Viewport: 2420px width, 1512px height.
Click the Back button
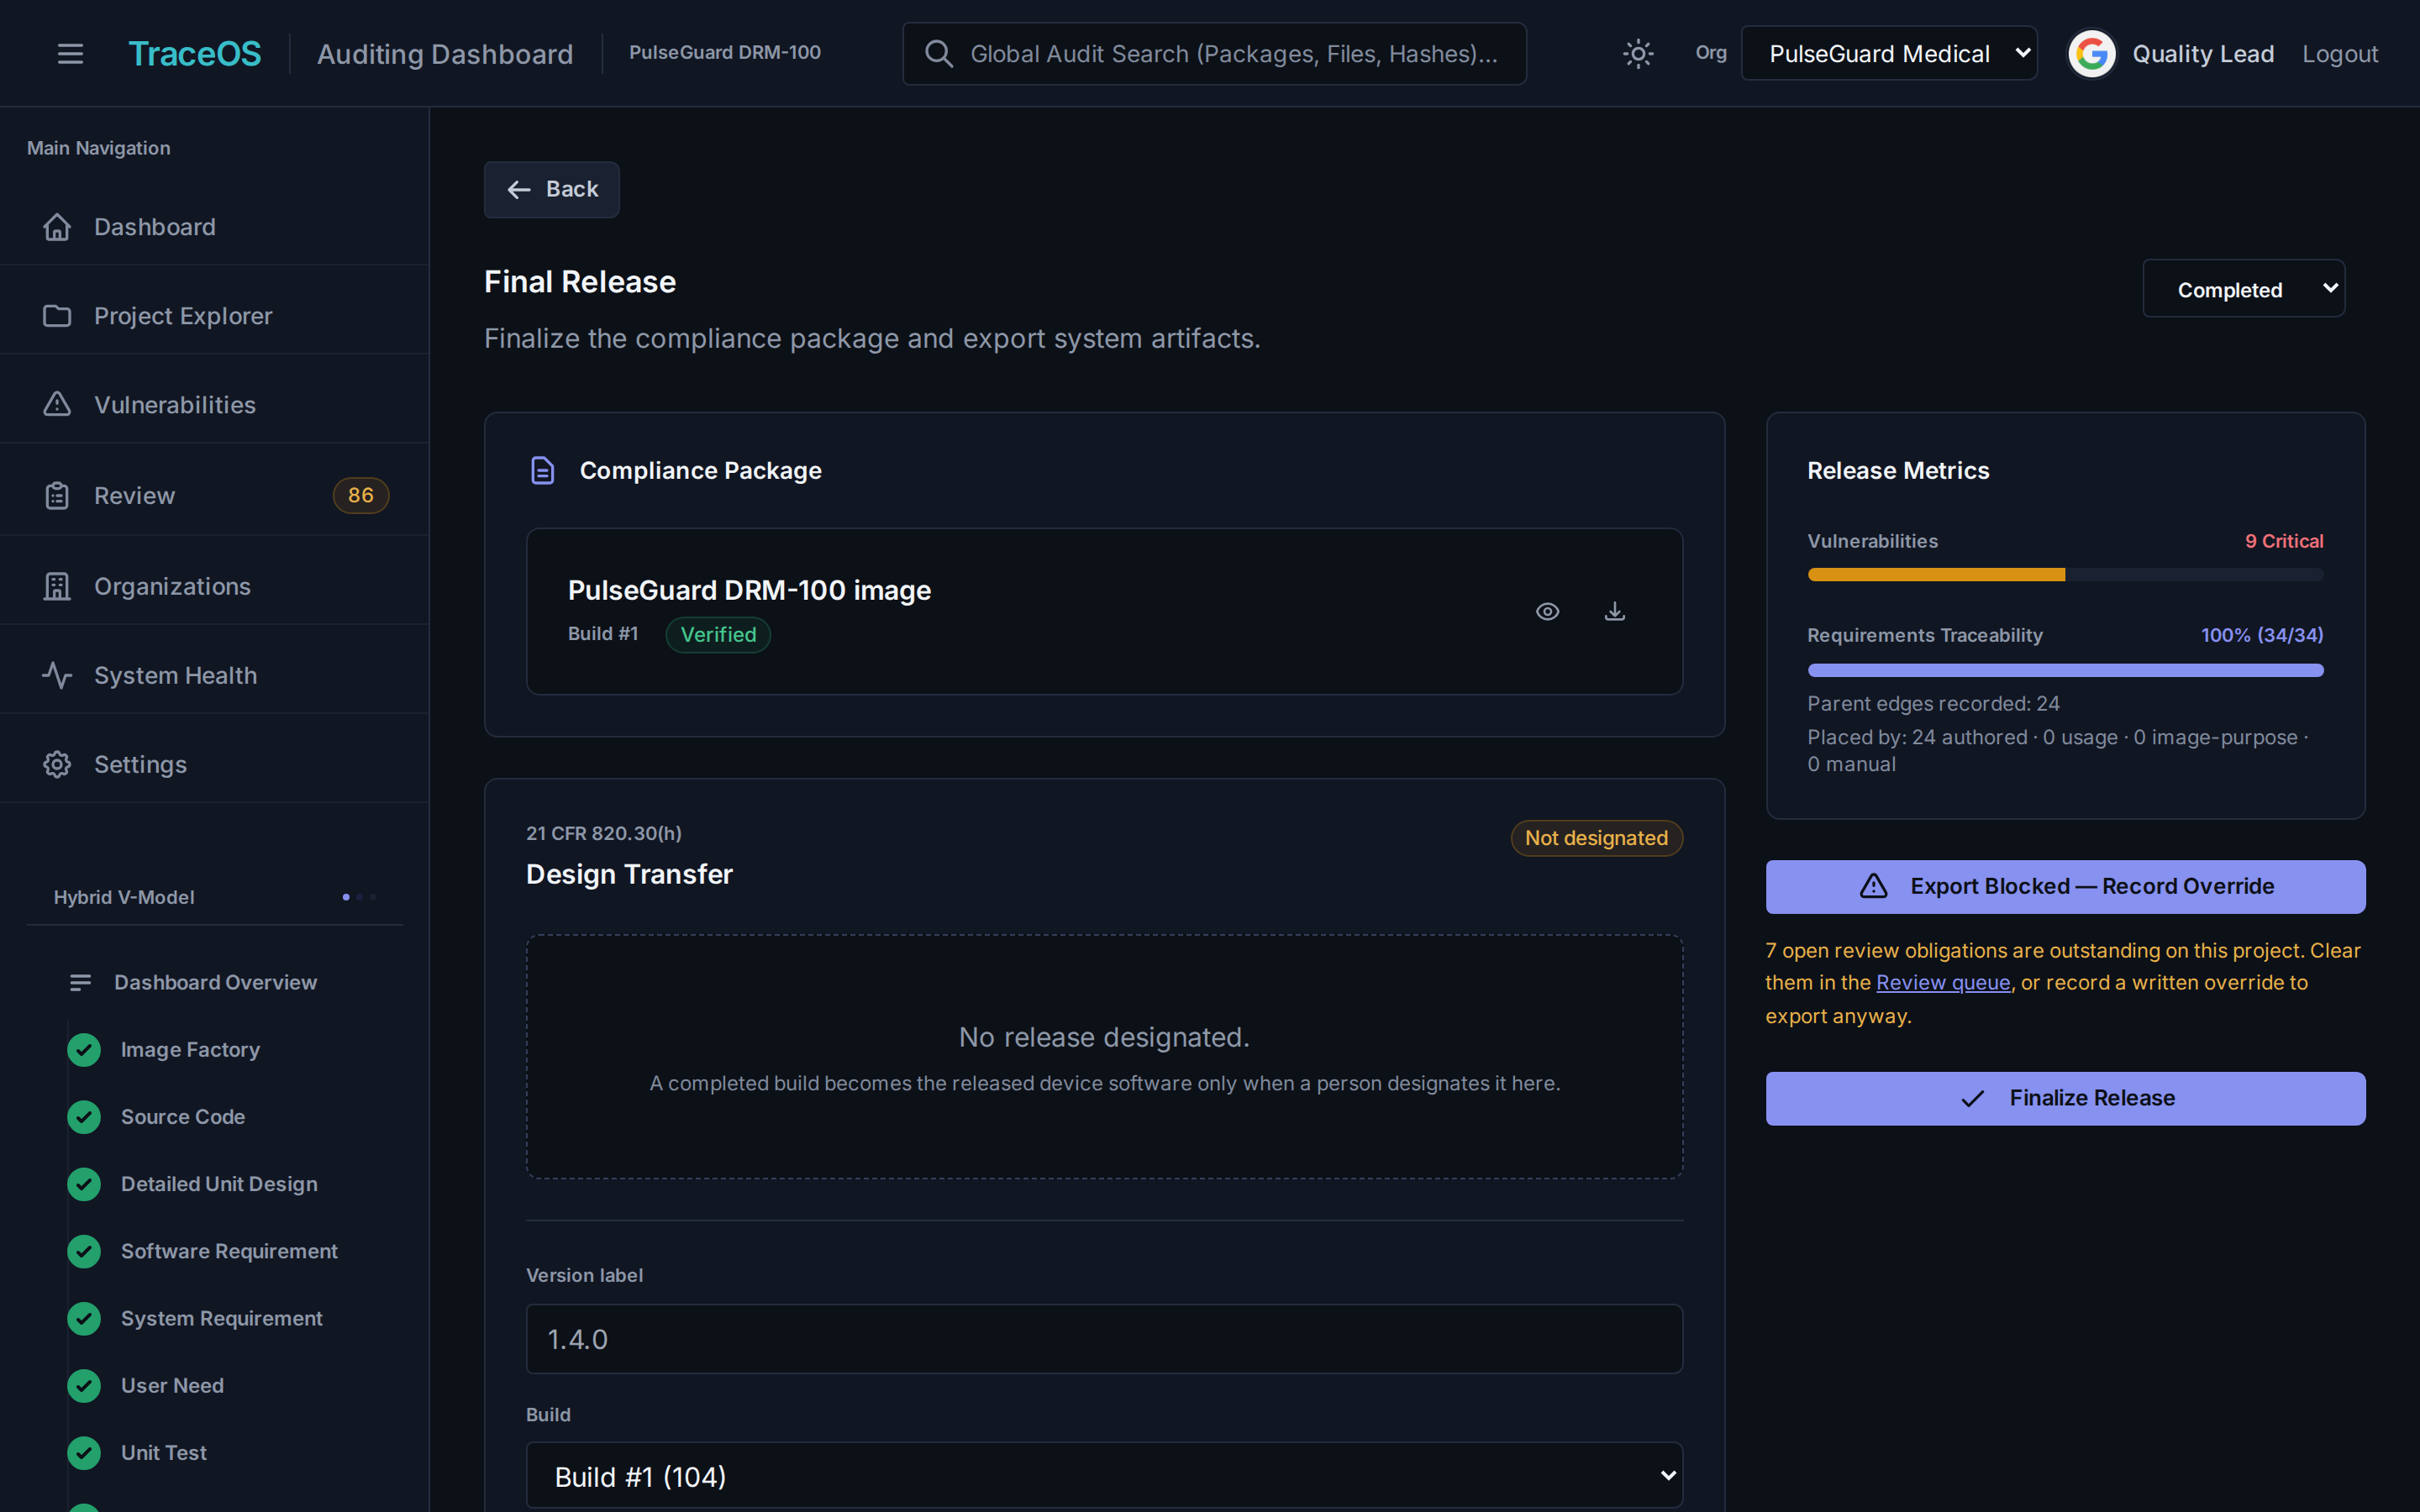(x=552, y=190)
